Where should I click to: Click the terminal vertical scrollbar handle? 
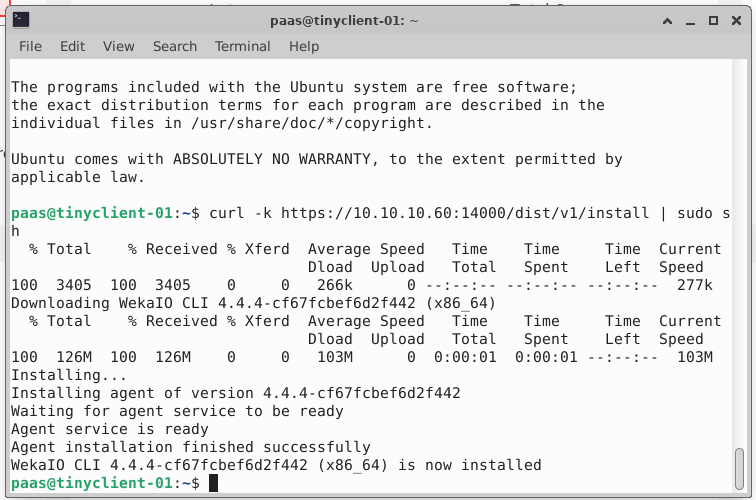[x=739, y=469]
